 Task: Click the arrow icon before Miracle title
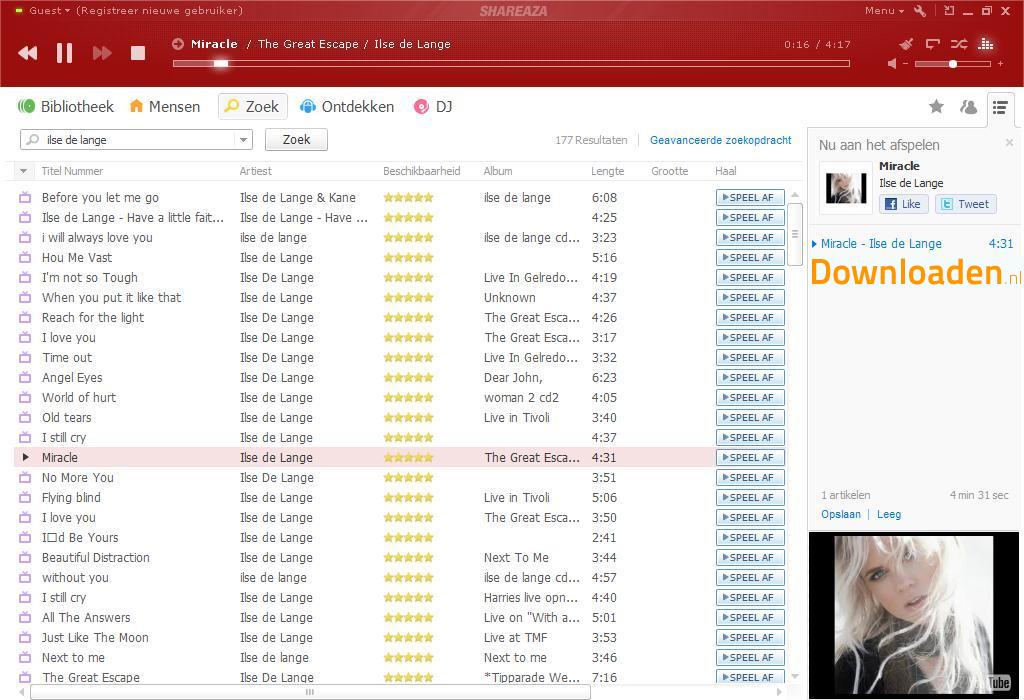[178, 44]
